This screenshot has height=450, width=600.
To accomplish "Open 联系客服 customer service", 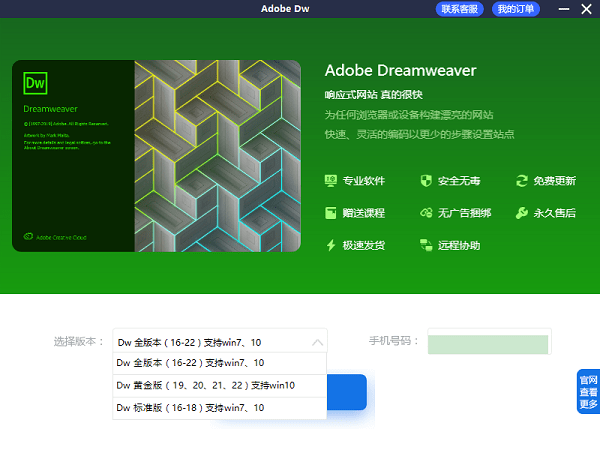I will pyautogui.click(x=460, y=9).
